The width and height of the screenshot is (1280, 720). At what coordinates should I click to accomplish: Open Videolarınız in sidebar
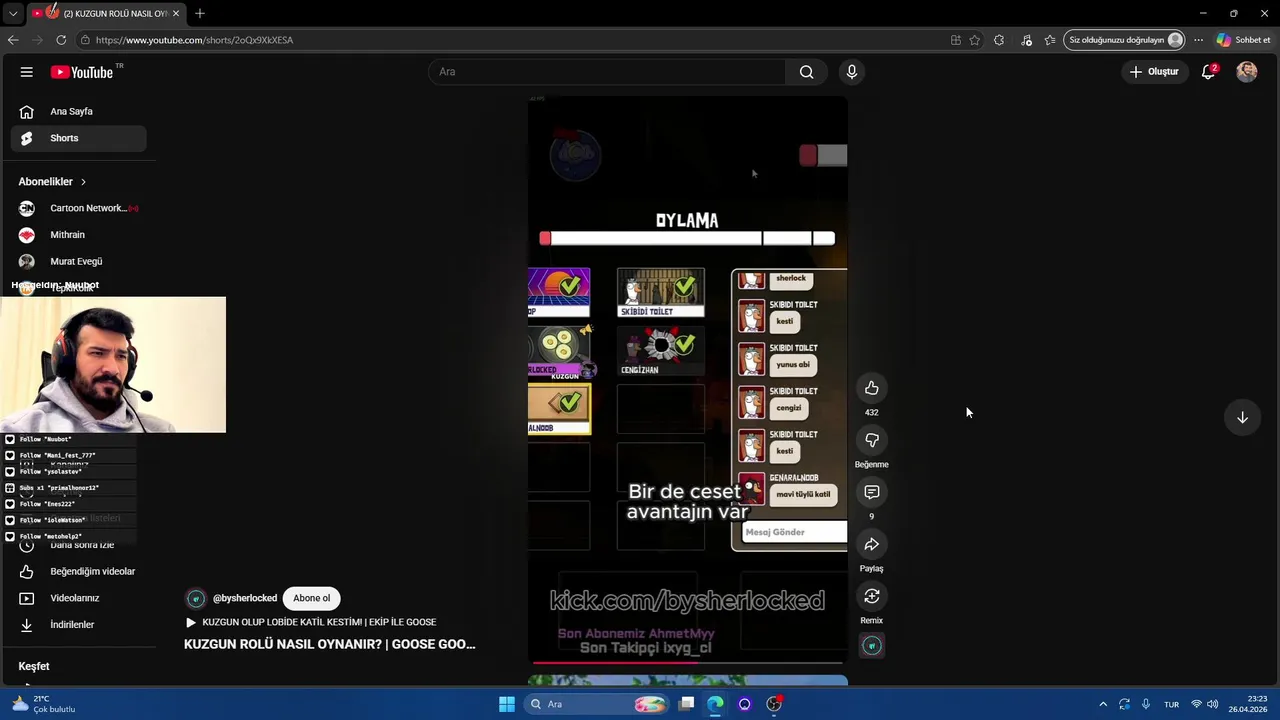point(78,598)
